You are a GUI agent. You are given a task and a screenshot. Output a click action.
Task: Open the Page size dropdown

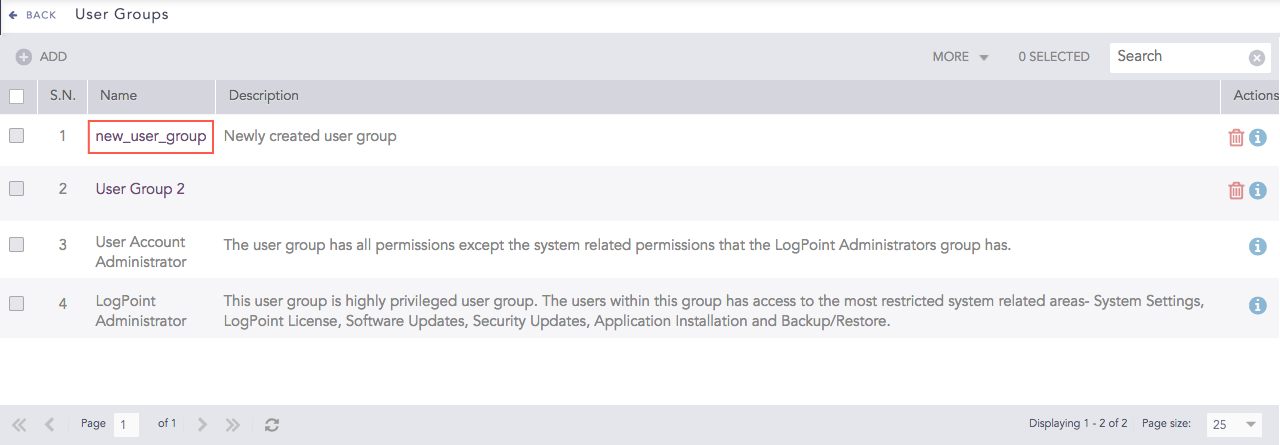coord(1235,425)
